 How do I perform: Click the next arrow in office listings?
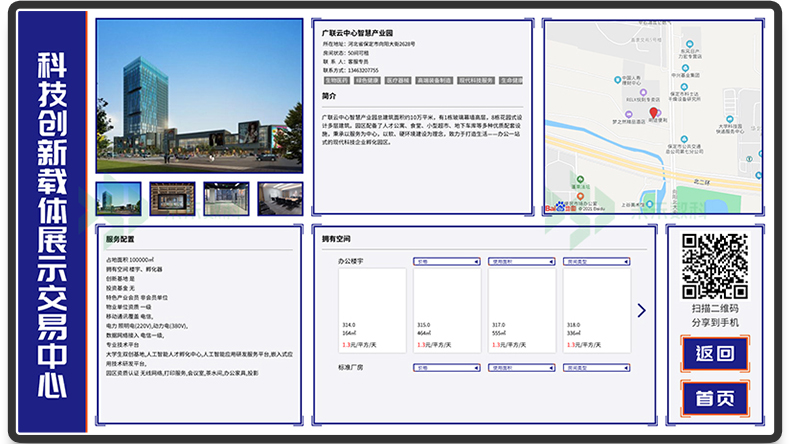click(641, 311)
